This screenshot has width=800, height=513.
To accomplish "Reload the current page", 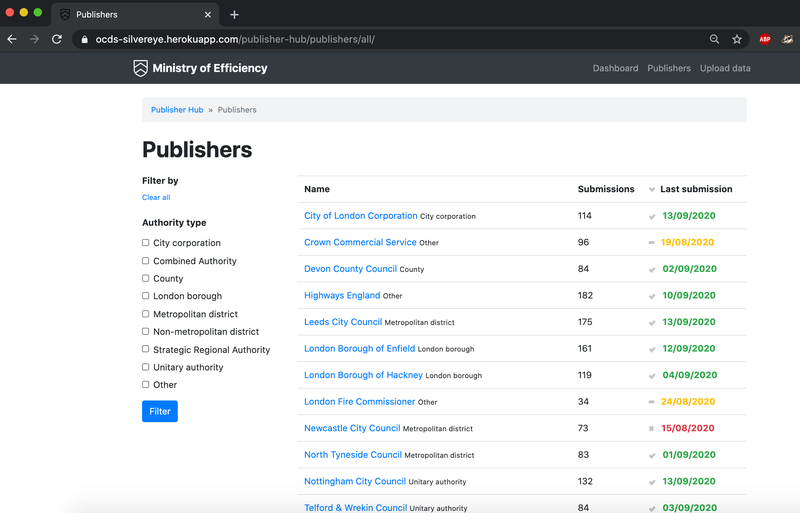I will (57, 39).
